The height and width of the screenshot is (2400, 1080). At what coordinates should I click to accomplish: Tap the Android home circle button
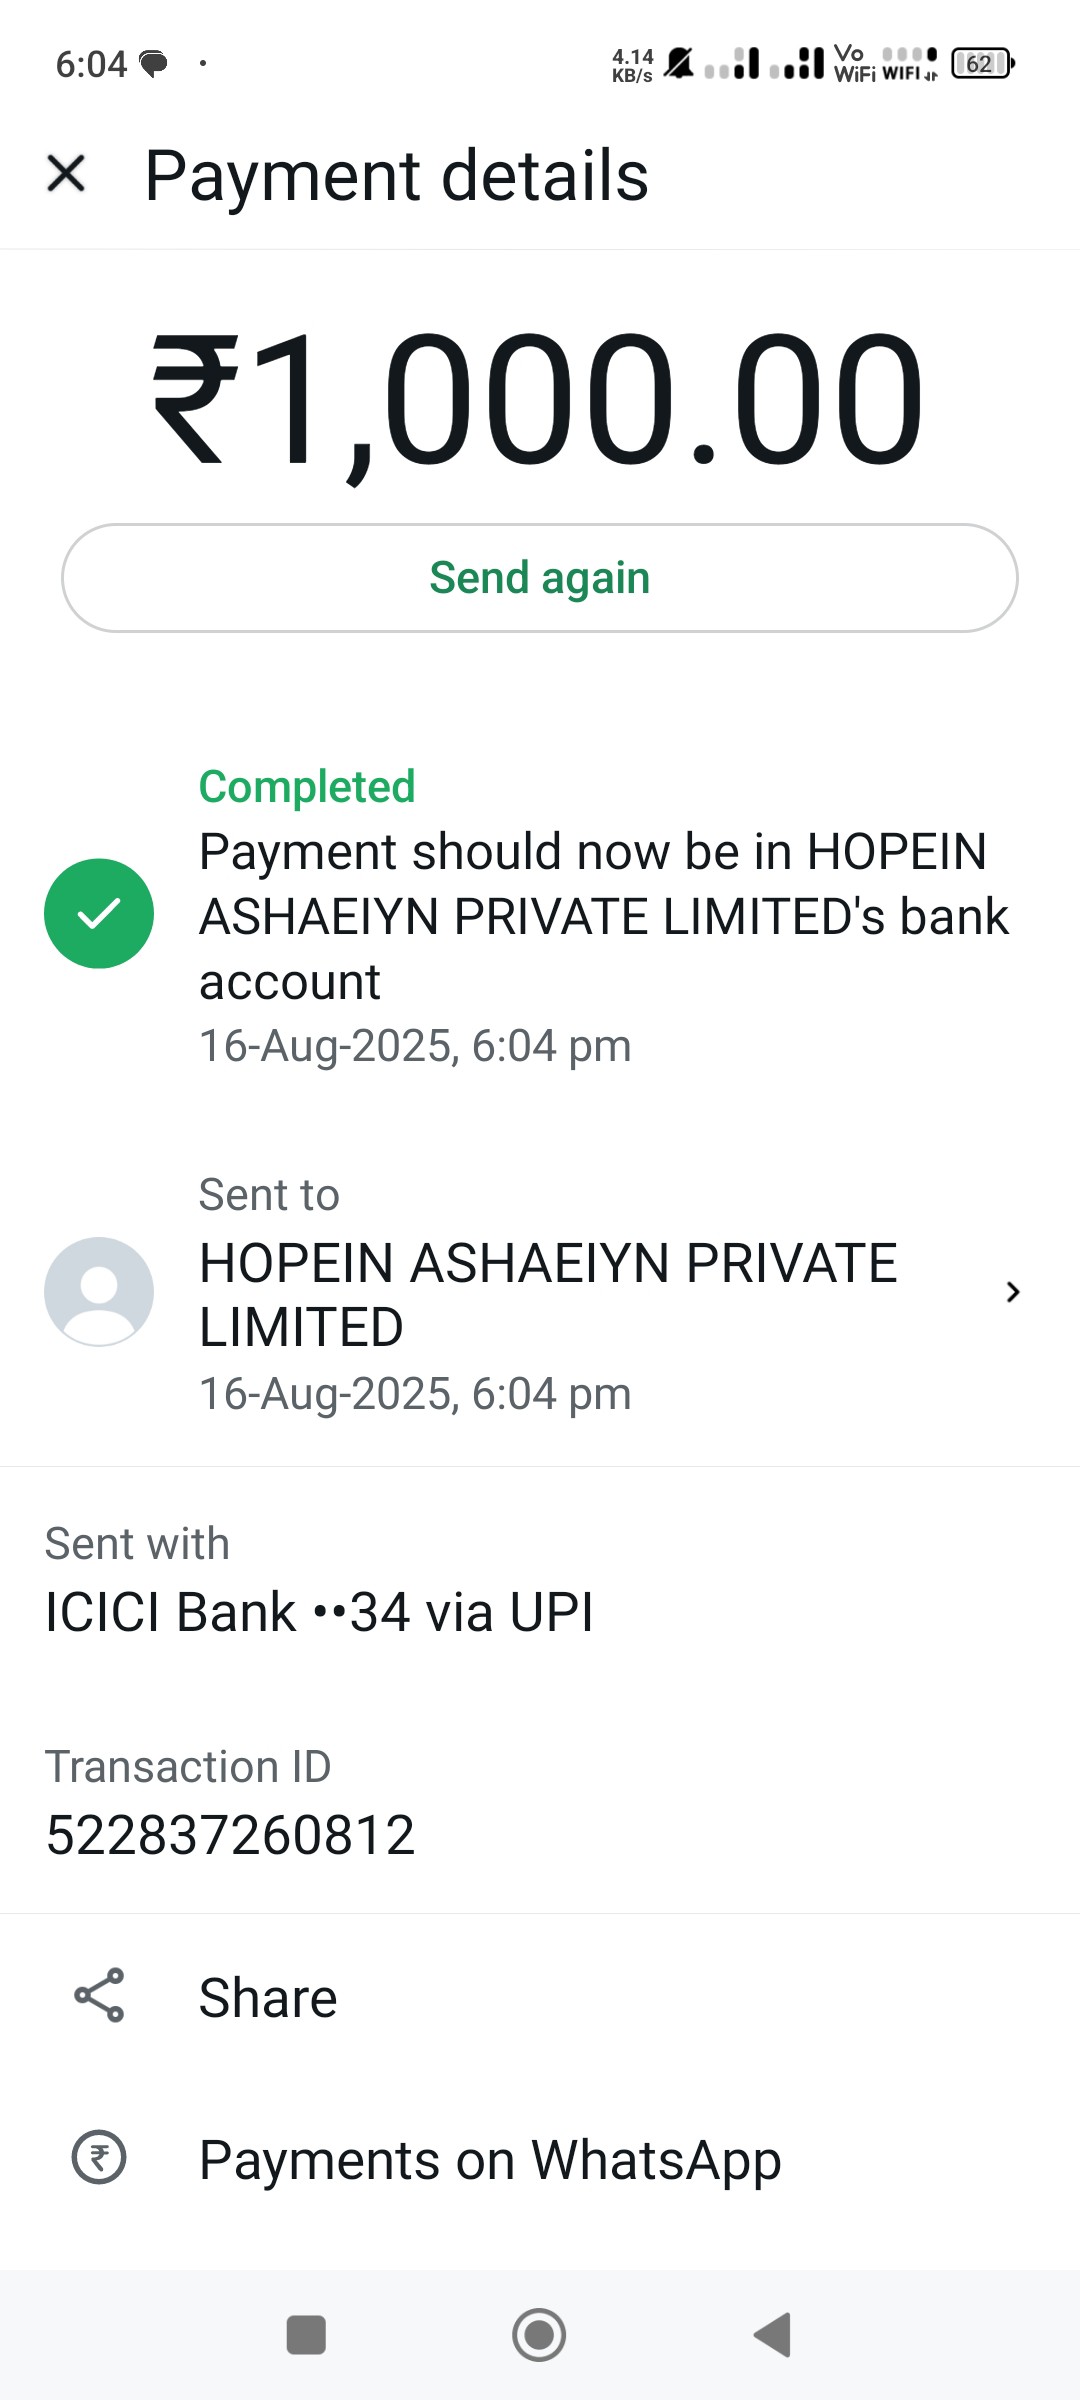click(x=539, y=2335)
